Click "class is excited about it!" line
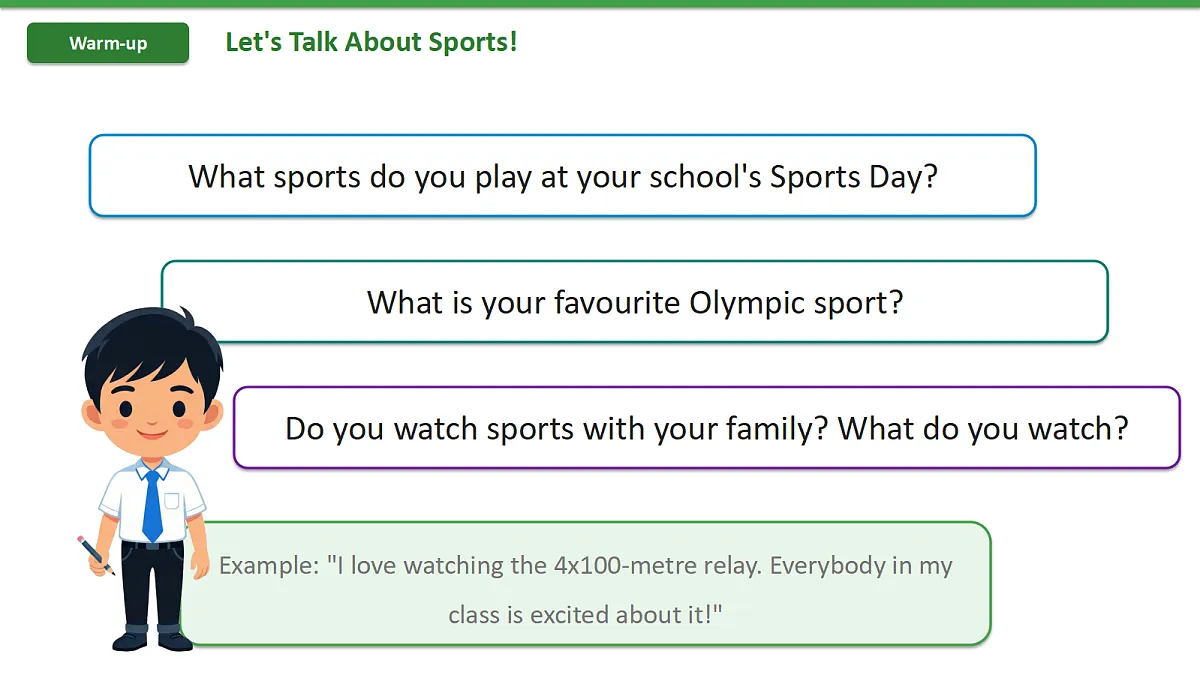 (x=585, y=615)
